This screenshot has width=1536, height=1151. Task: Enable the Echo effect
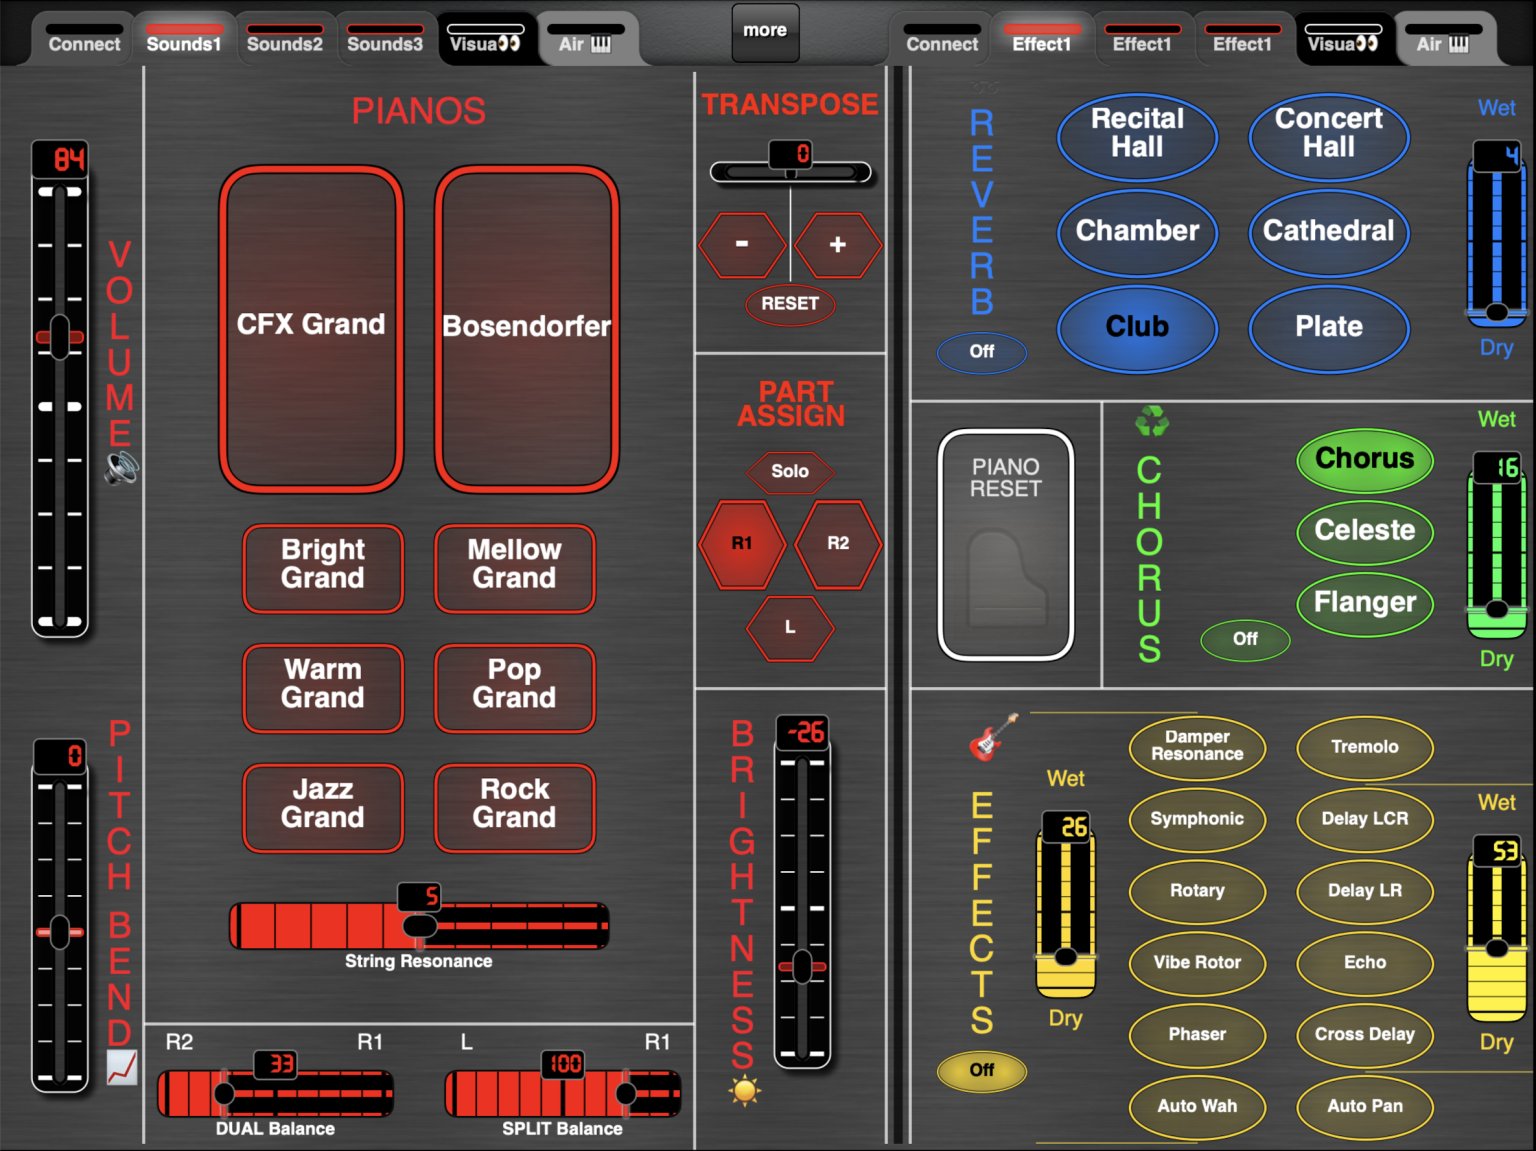point(1365,963)
